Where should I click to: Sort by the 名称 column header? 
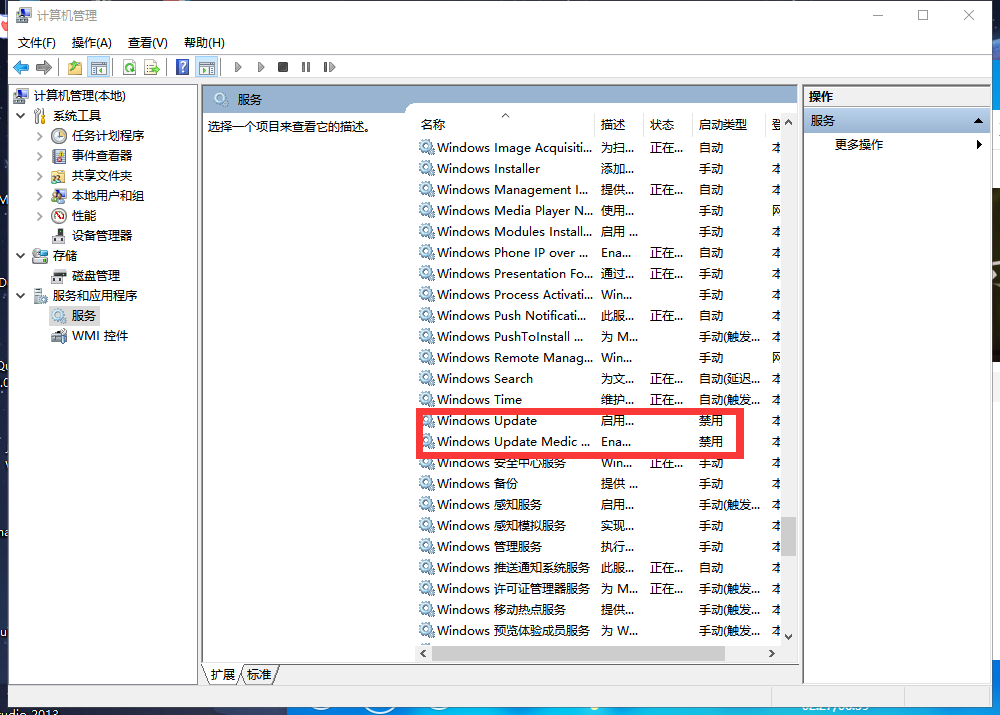(x=505, y=125)
